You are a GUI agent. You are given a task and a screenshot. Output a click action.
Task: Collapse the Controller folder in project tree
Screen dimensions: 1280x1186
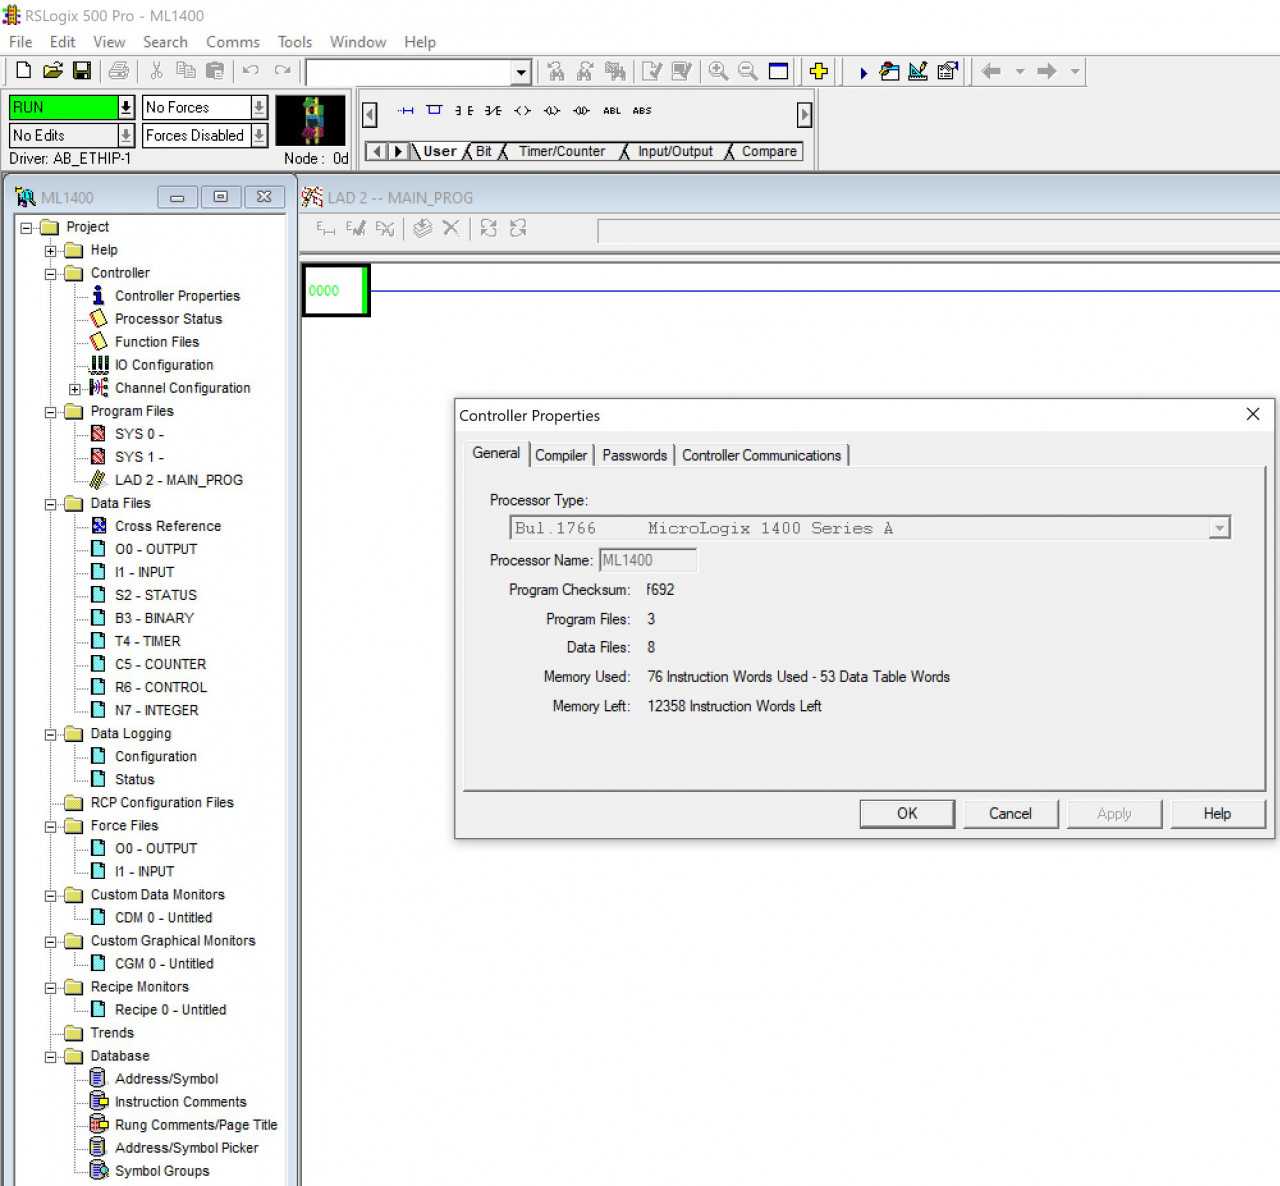tap(51, 274)
